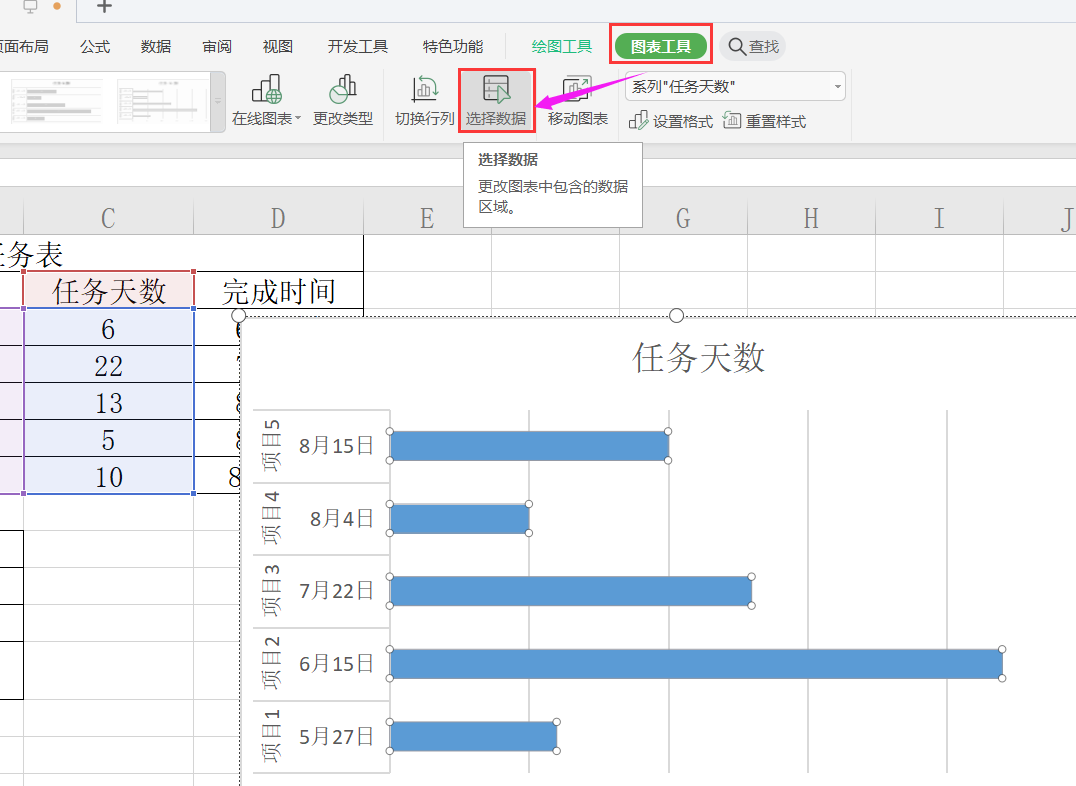Click the 7月22日 axis label
The height and width of the screenshot is (786, 1076).
pos(336,591)
